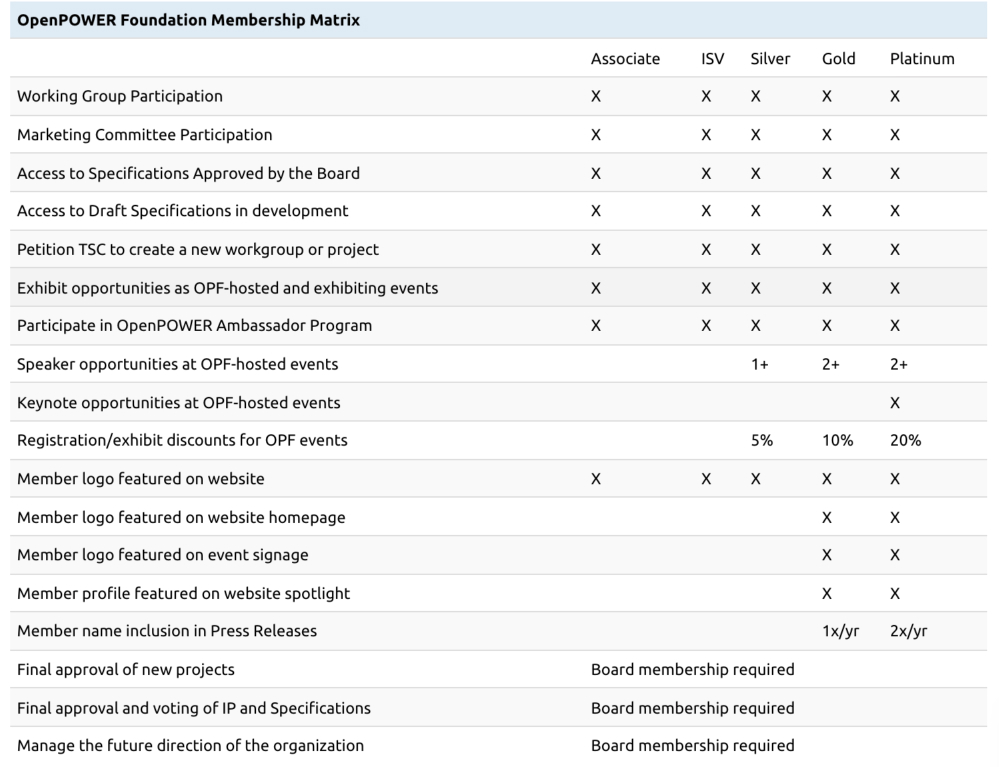The height and width of the screenshot is (767, 999).
Task: Click the Gold column header
Action: pyautogui.click(x=838, y=58)
